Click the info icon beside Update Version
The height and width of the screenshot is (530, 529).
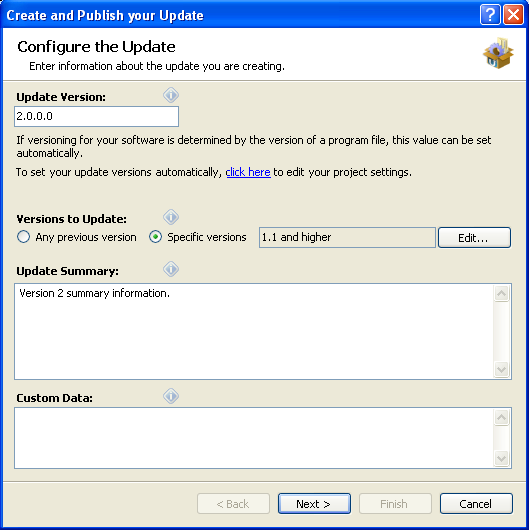click(x=171, y=95)
